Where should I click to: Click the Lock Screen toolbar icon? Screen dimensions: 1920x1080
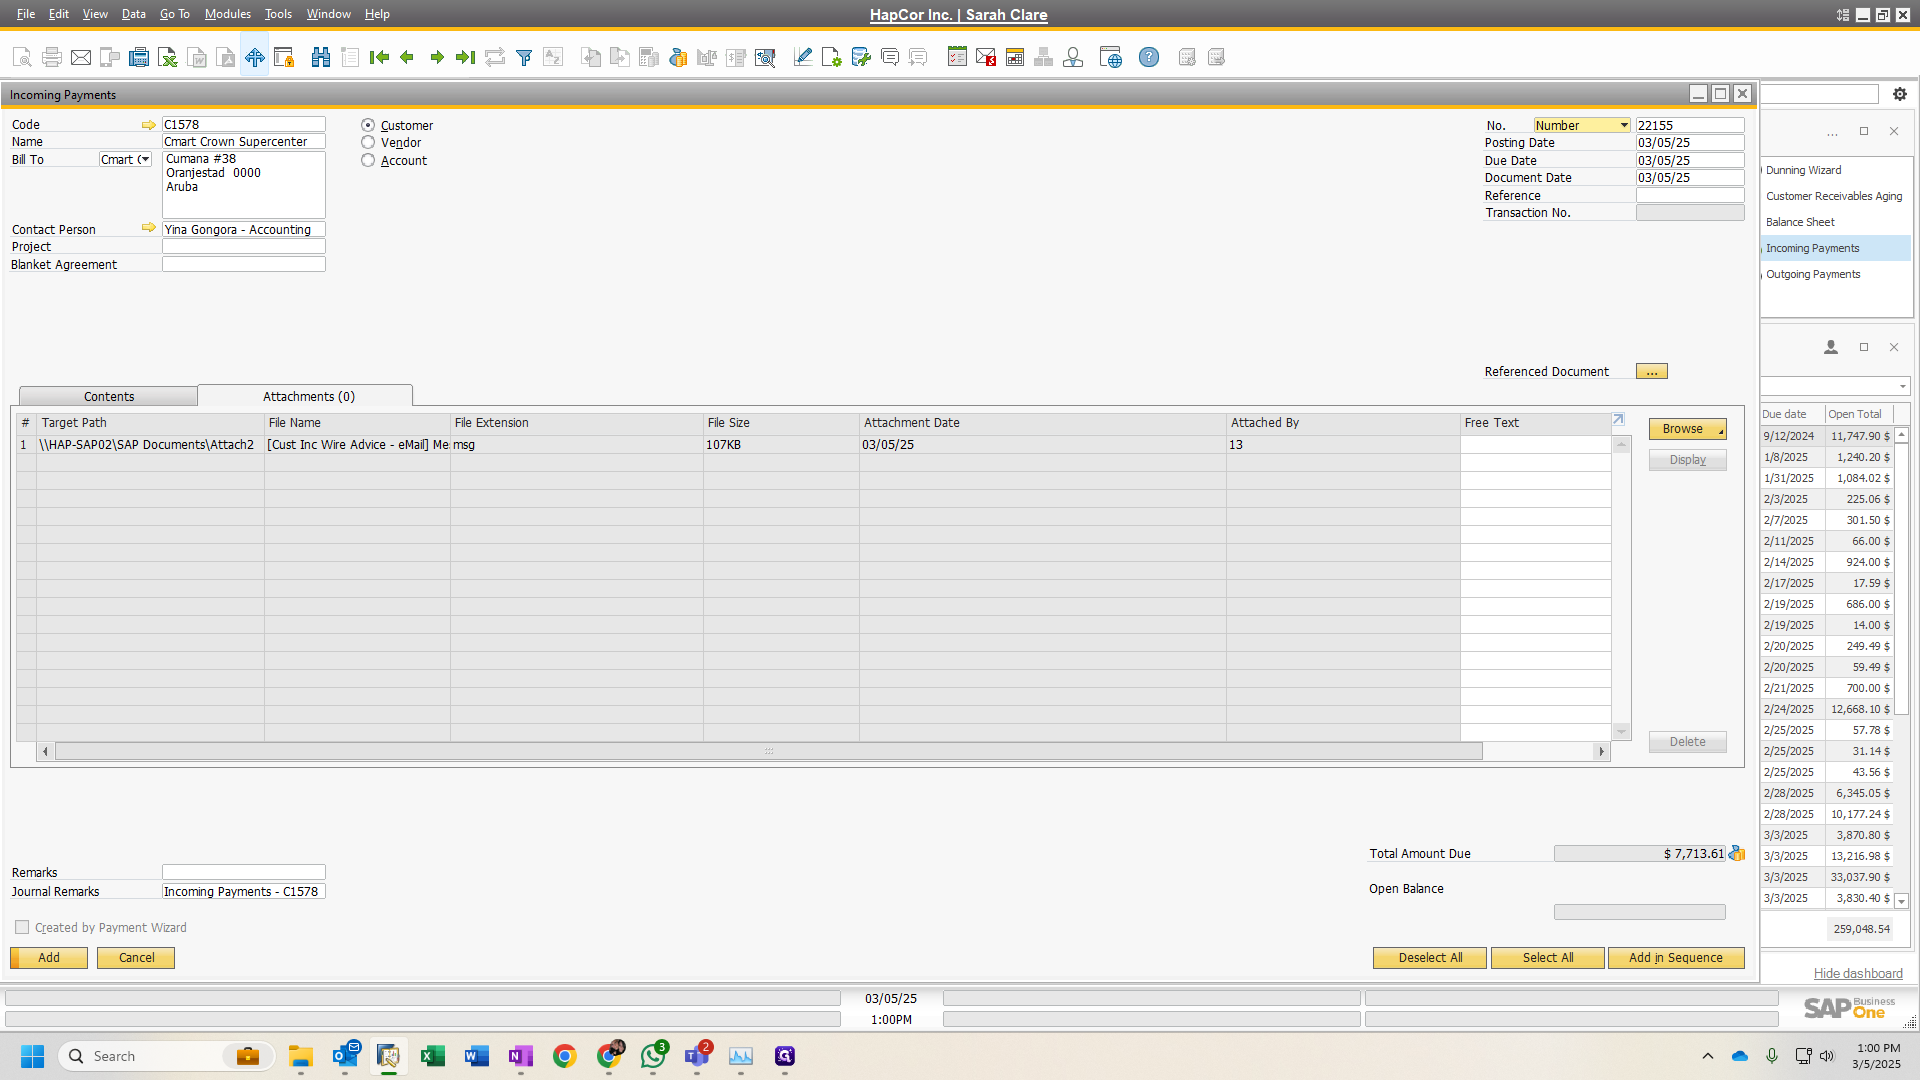point(284,57)
